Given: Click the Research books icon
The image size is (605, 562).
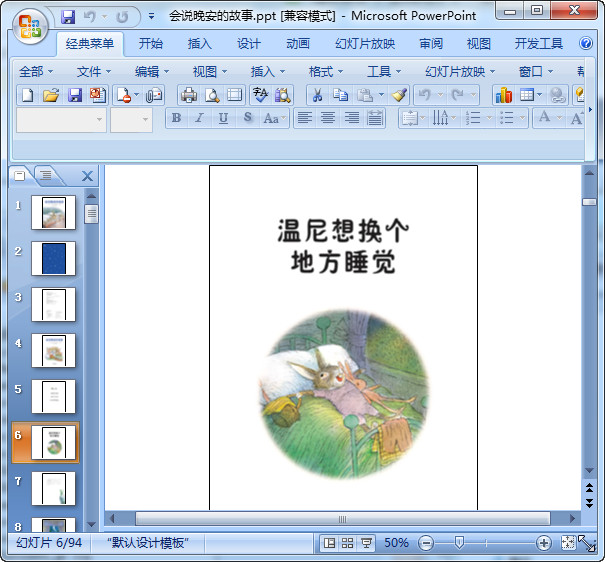Looking at the screenshot, I should click(283, 95).
